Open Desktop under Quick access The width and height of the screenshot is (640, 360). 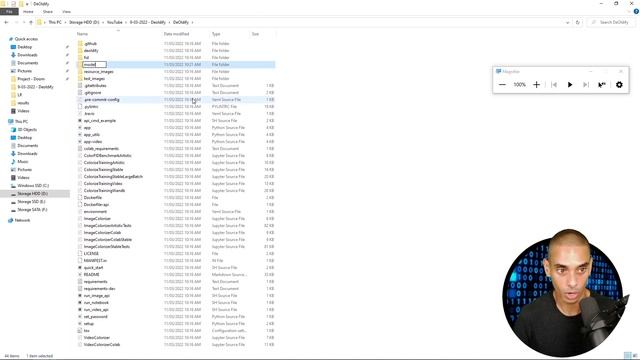24,47
